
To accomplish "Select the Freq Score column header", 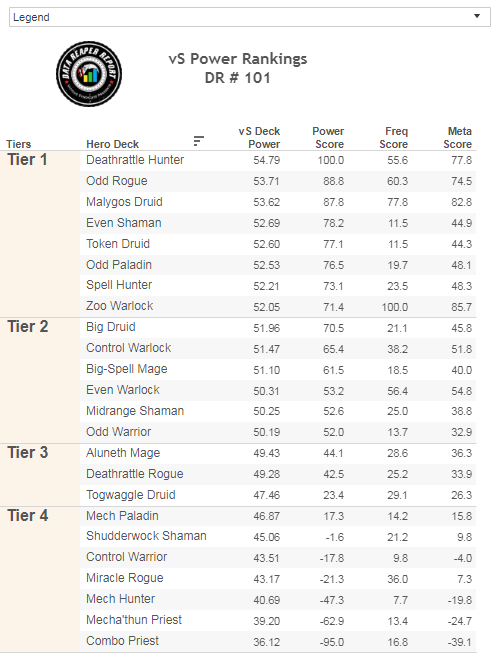I will pos(394,137).
